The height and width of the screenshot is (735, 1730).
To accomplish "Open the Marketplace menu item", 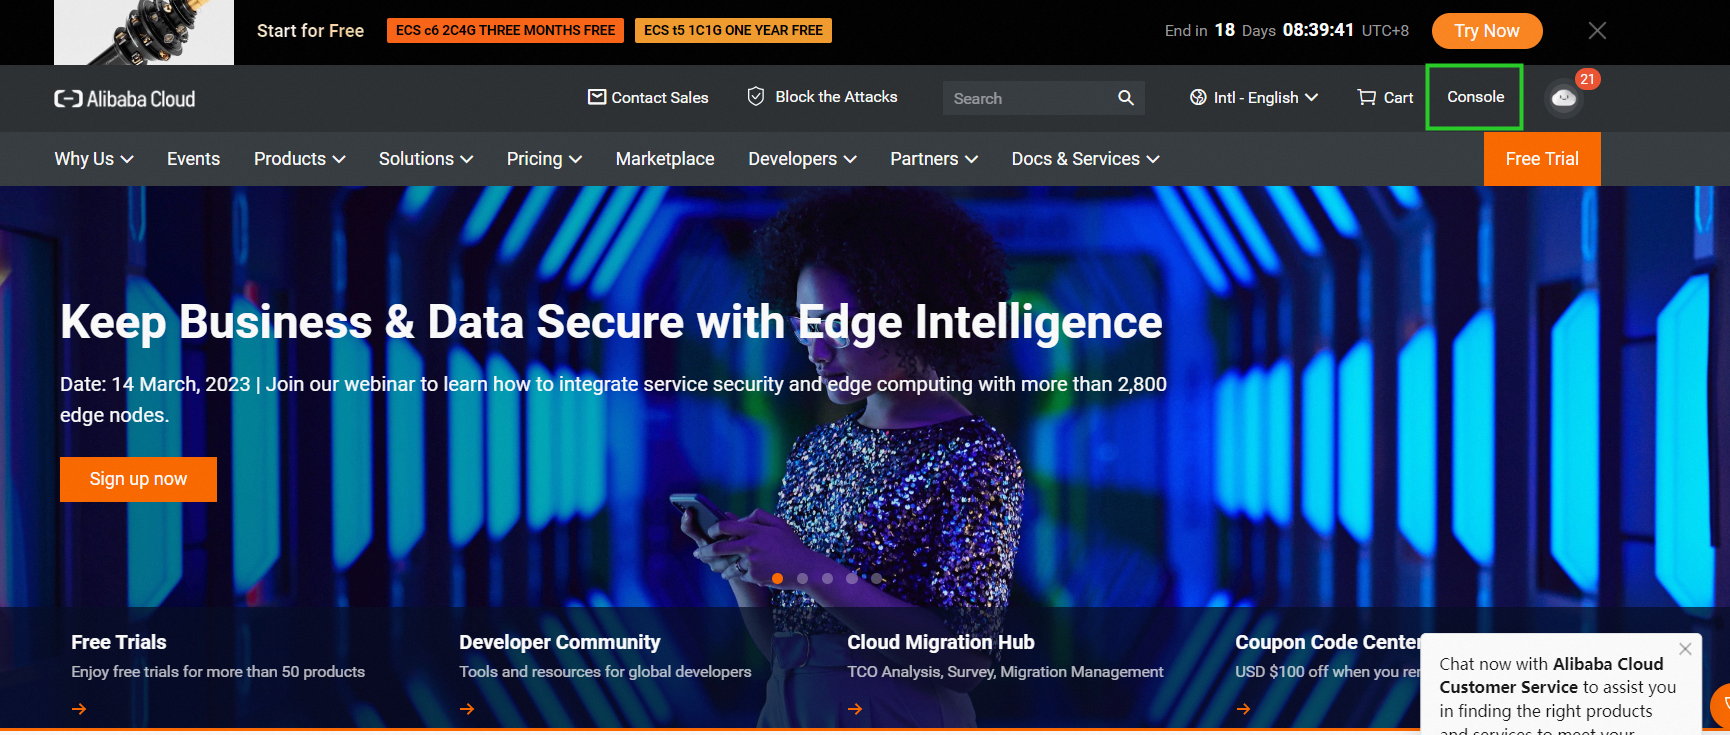I will tap(665, 159).
